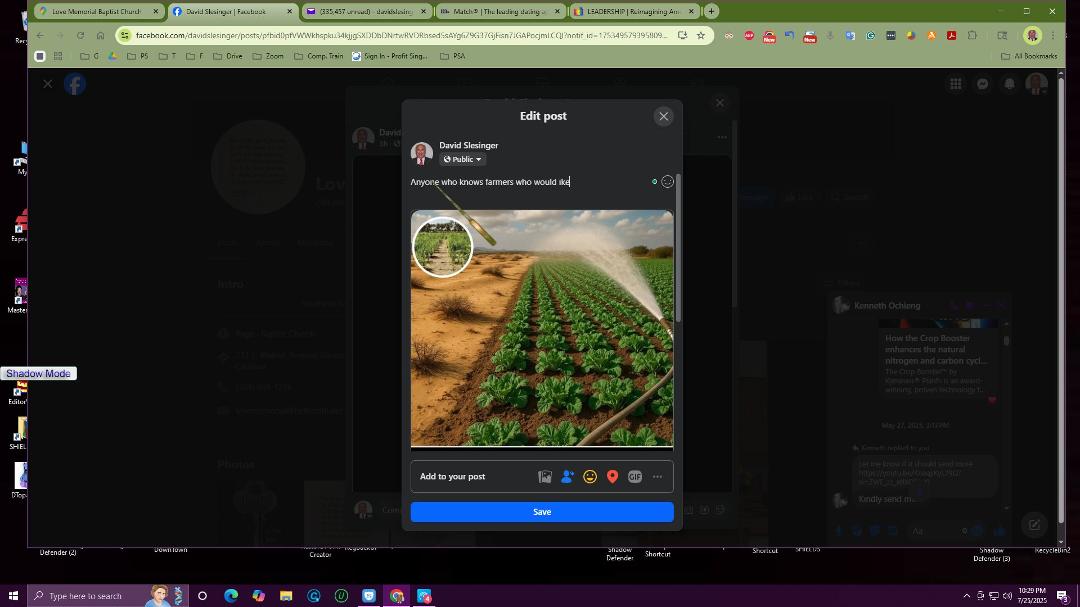This screenshot has height=607, width=1080.
Task: Open a new browser tab
Action: pos(712,12)
